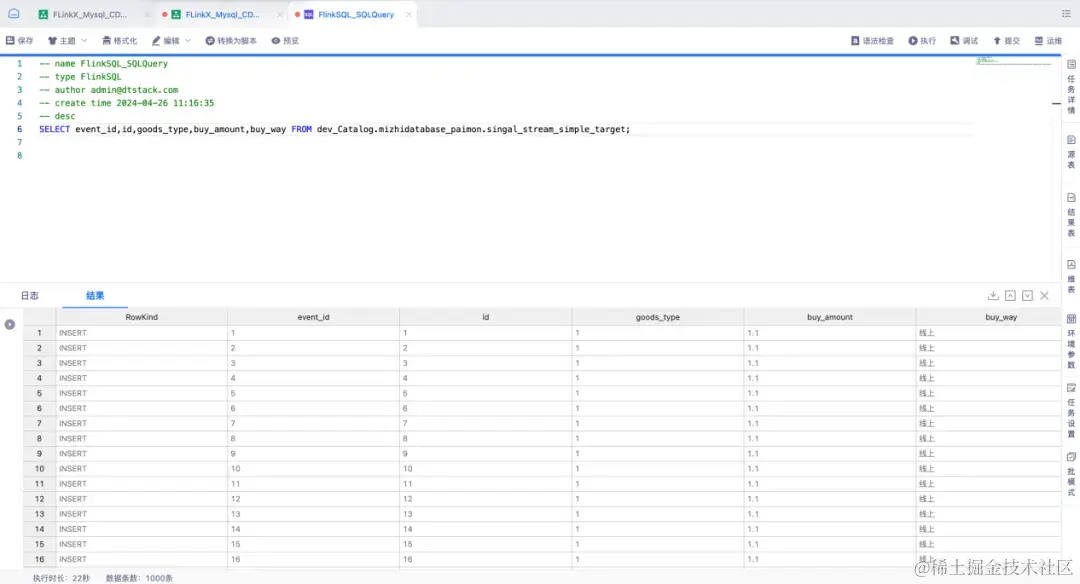
Task: Download the query results
Action: [993, 295]
